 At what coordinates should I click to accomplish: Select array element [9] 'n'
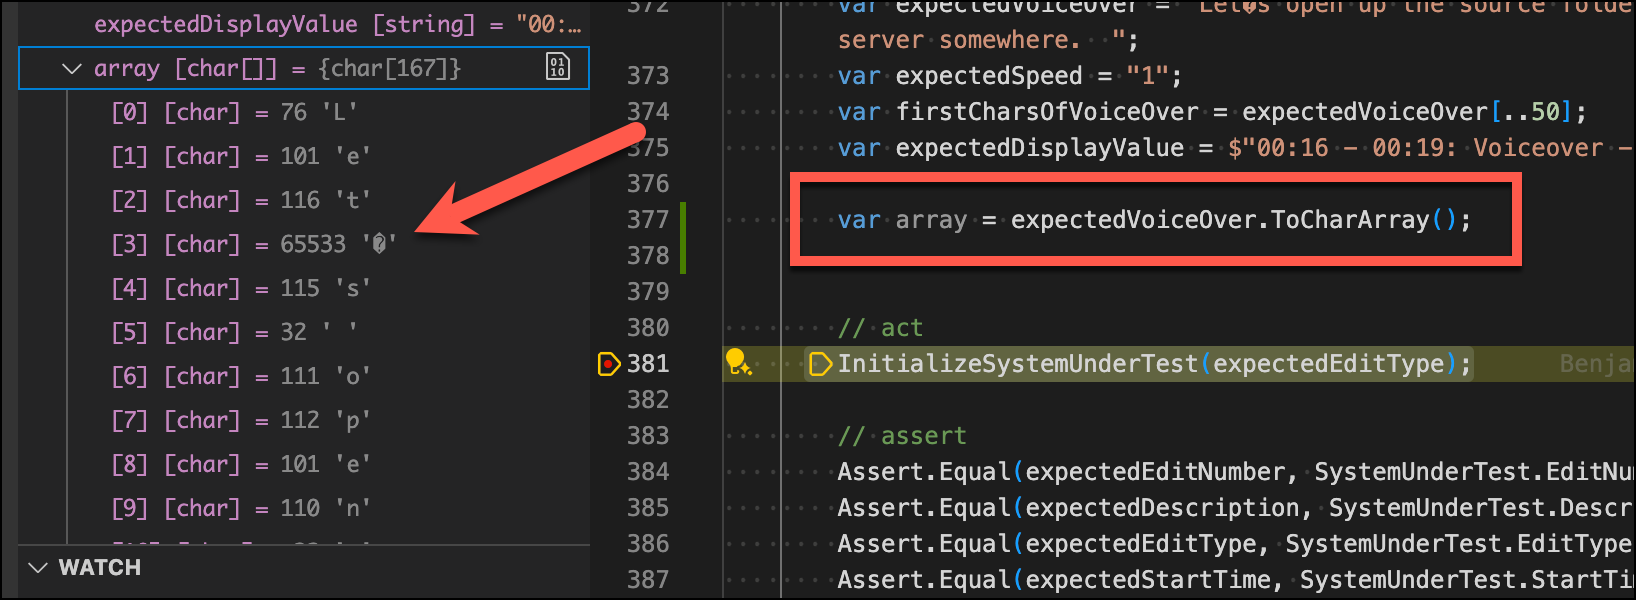(x=240, y=508)
